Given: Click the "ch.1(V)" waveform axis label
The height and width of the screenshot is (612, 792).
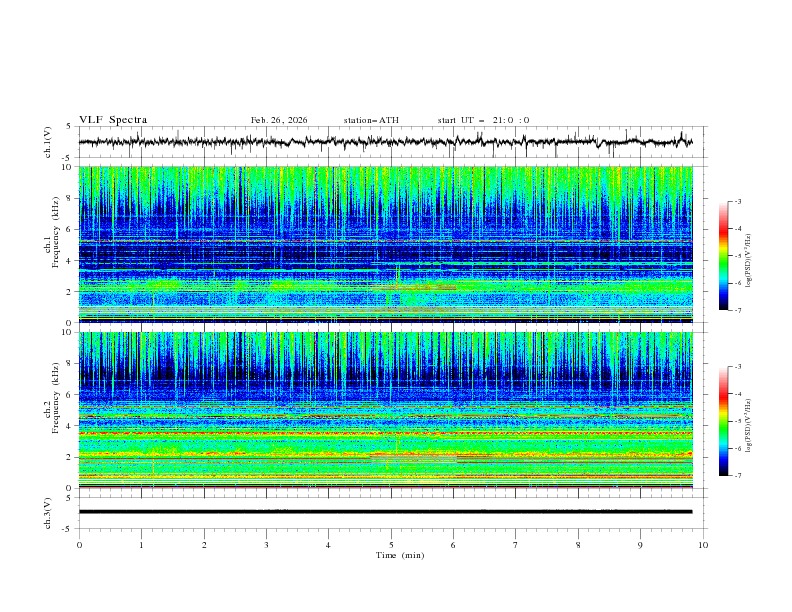Looking at the screenshot, I should click(48, 142).
